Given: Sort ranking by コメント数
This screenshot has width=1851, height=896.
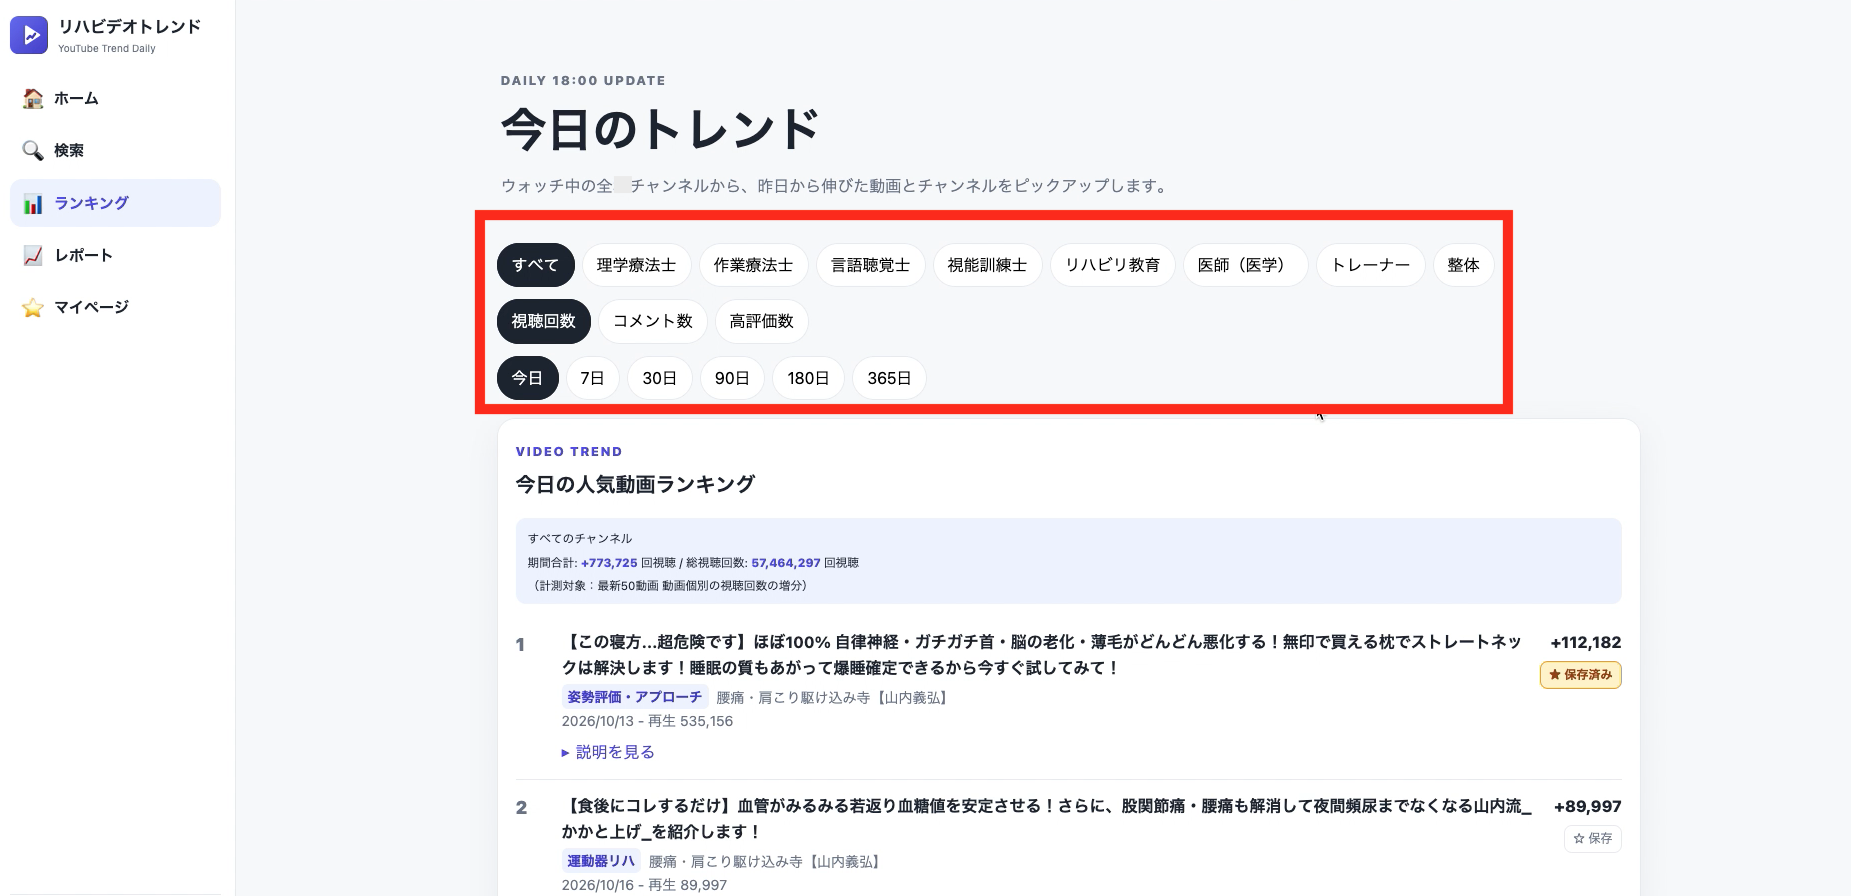Looking at the screenshot, I should pos(653,321).
